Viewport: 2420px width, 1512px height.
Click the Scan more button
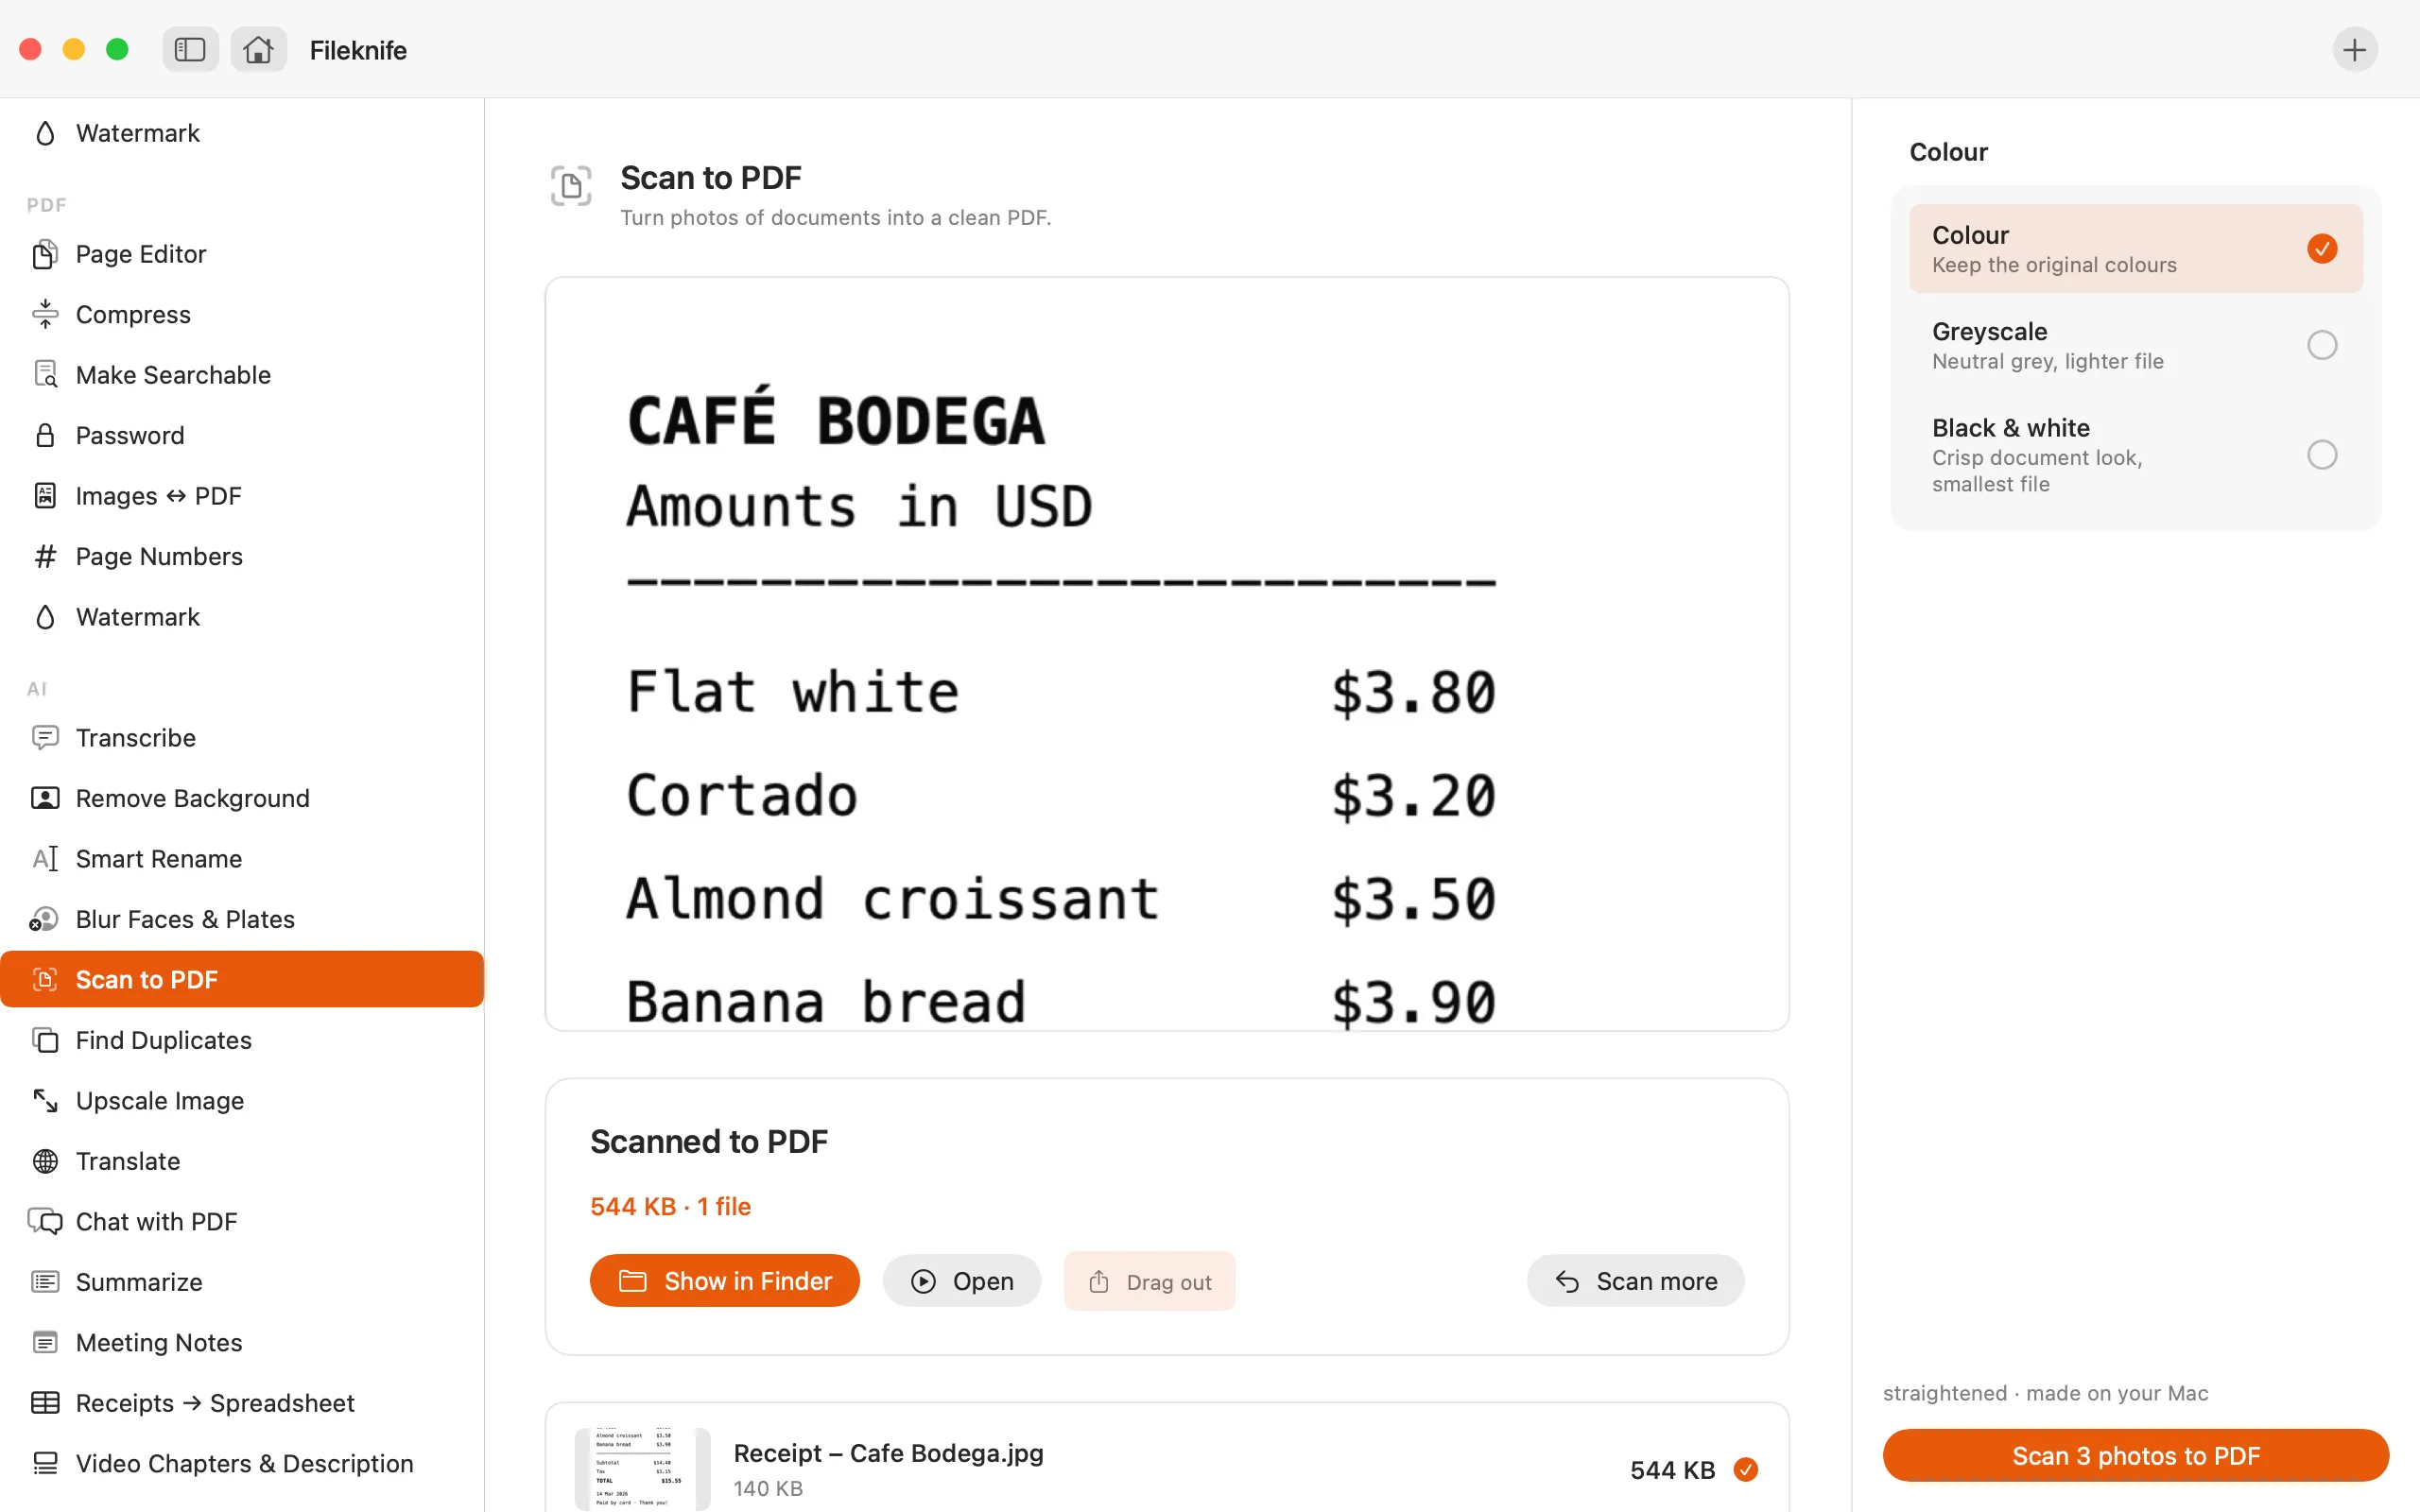coord(1635,1281)
